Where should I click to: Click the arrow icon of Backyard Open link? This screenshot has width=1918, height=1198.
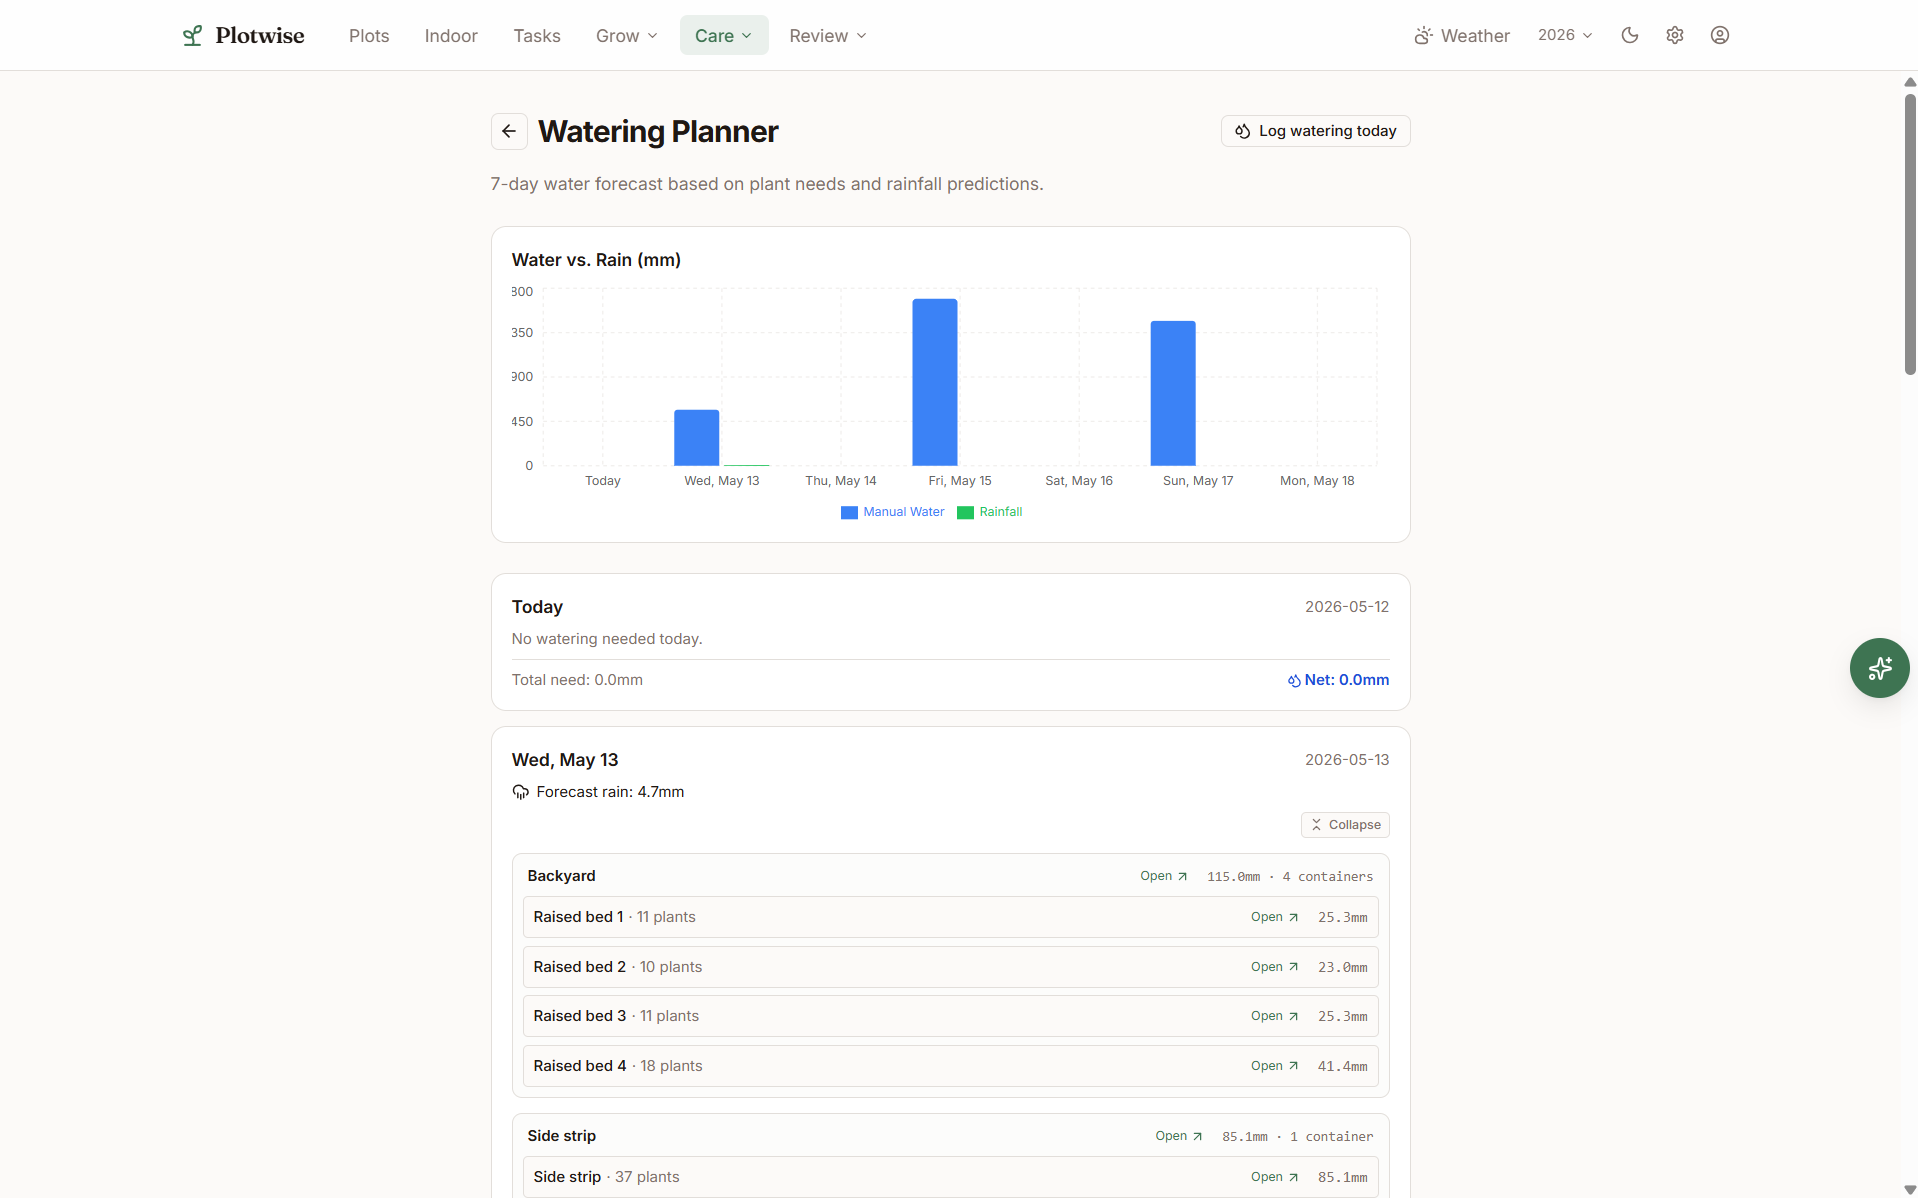pyautogui.click(x=1182, y=876)
